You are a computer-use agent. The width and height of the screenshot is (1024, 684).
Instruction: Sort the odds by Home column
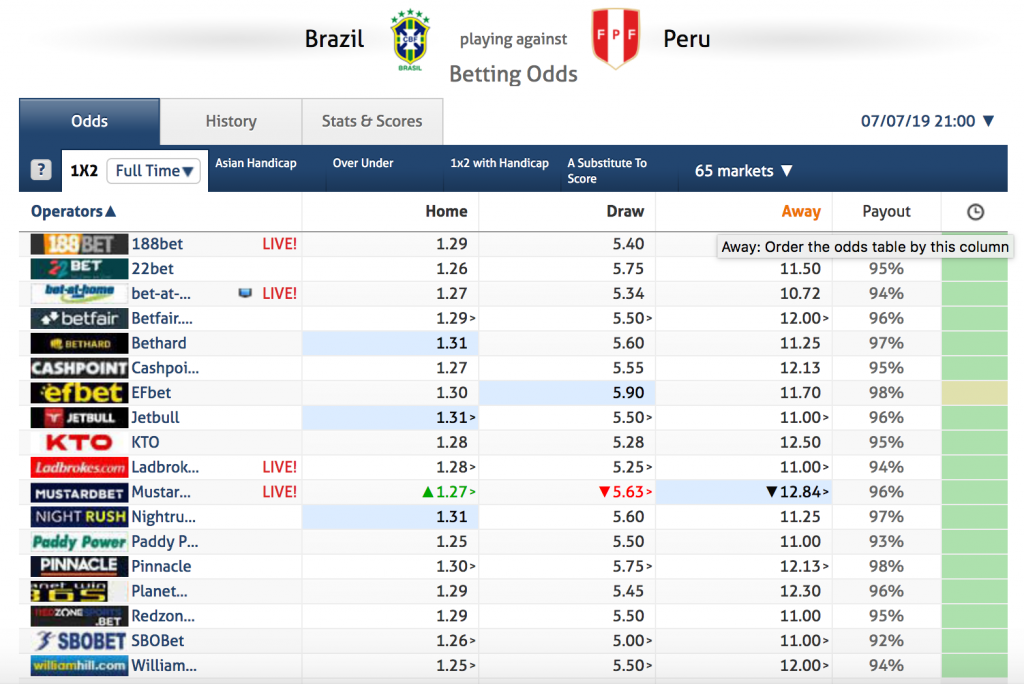pyautogui.click(x=446, y=212)
